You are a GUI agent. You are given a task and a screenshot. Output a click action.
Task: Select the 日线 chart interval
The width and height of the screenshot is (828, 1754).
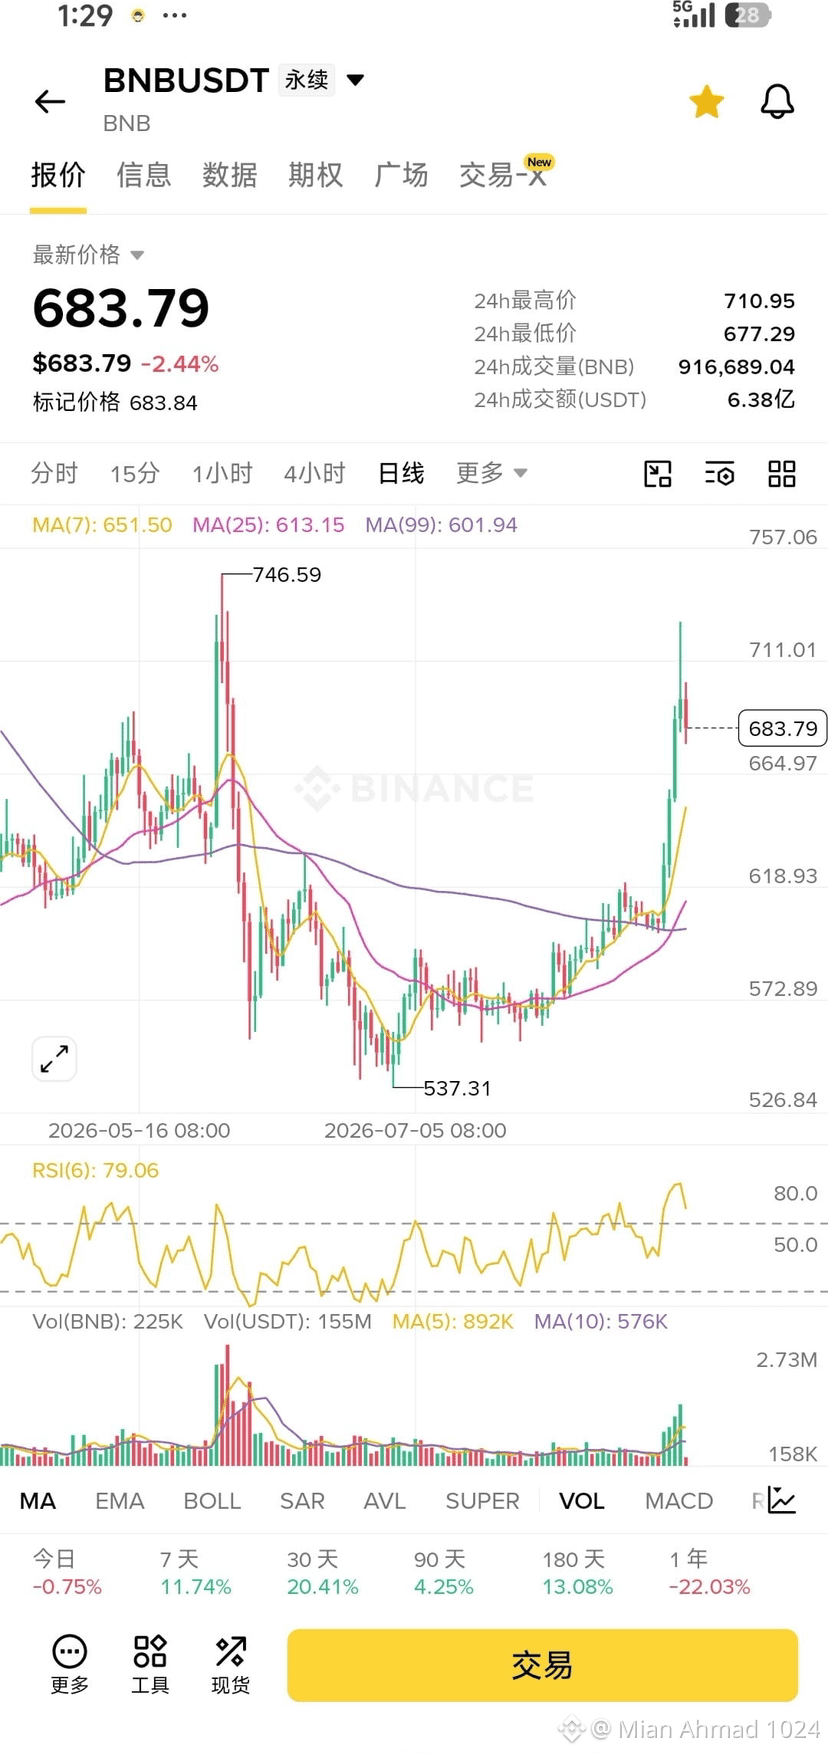401,473
